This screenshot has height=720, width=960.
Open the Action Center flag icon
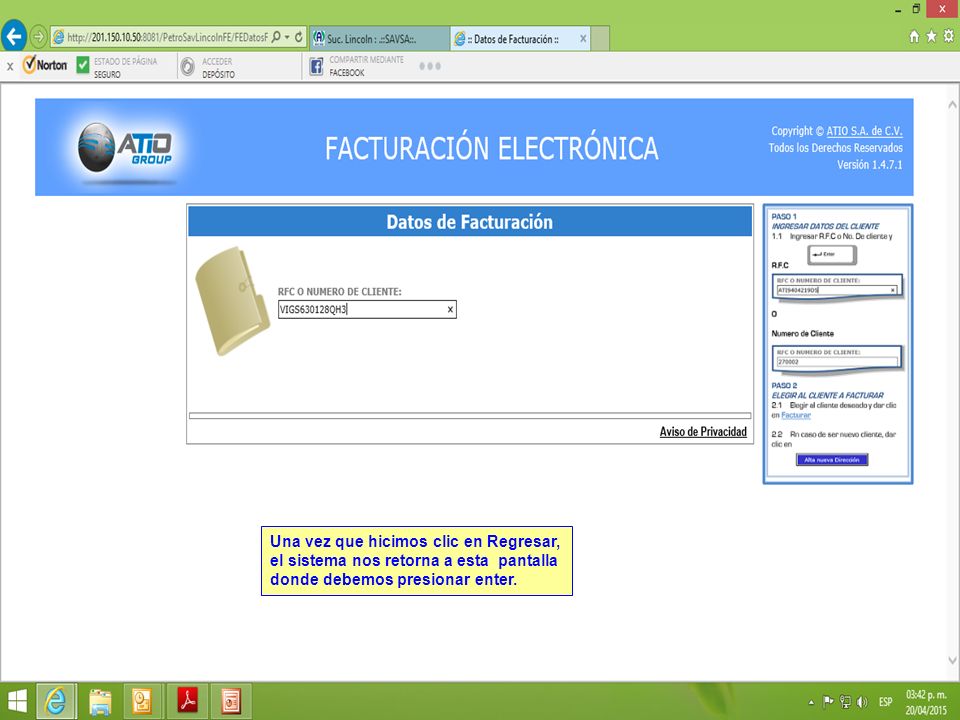tap(828, 702)
